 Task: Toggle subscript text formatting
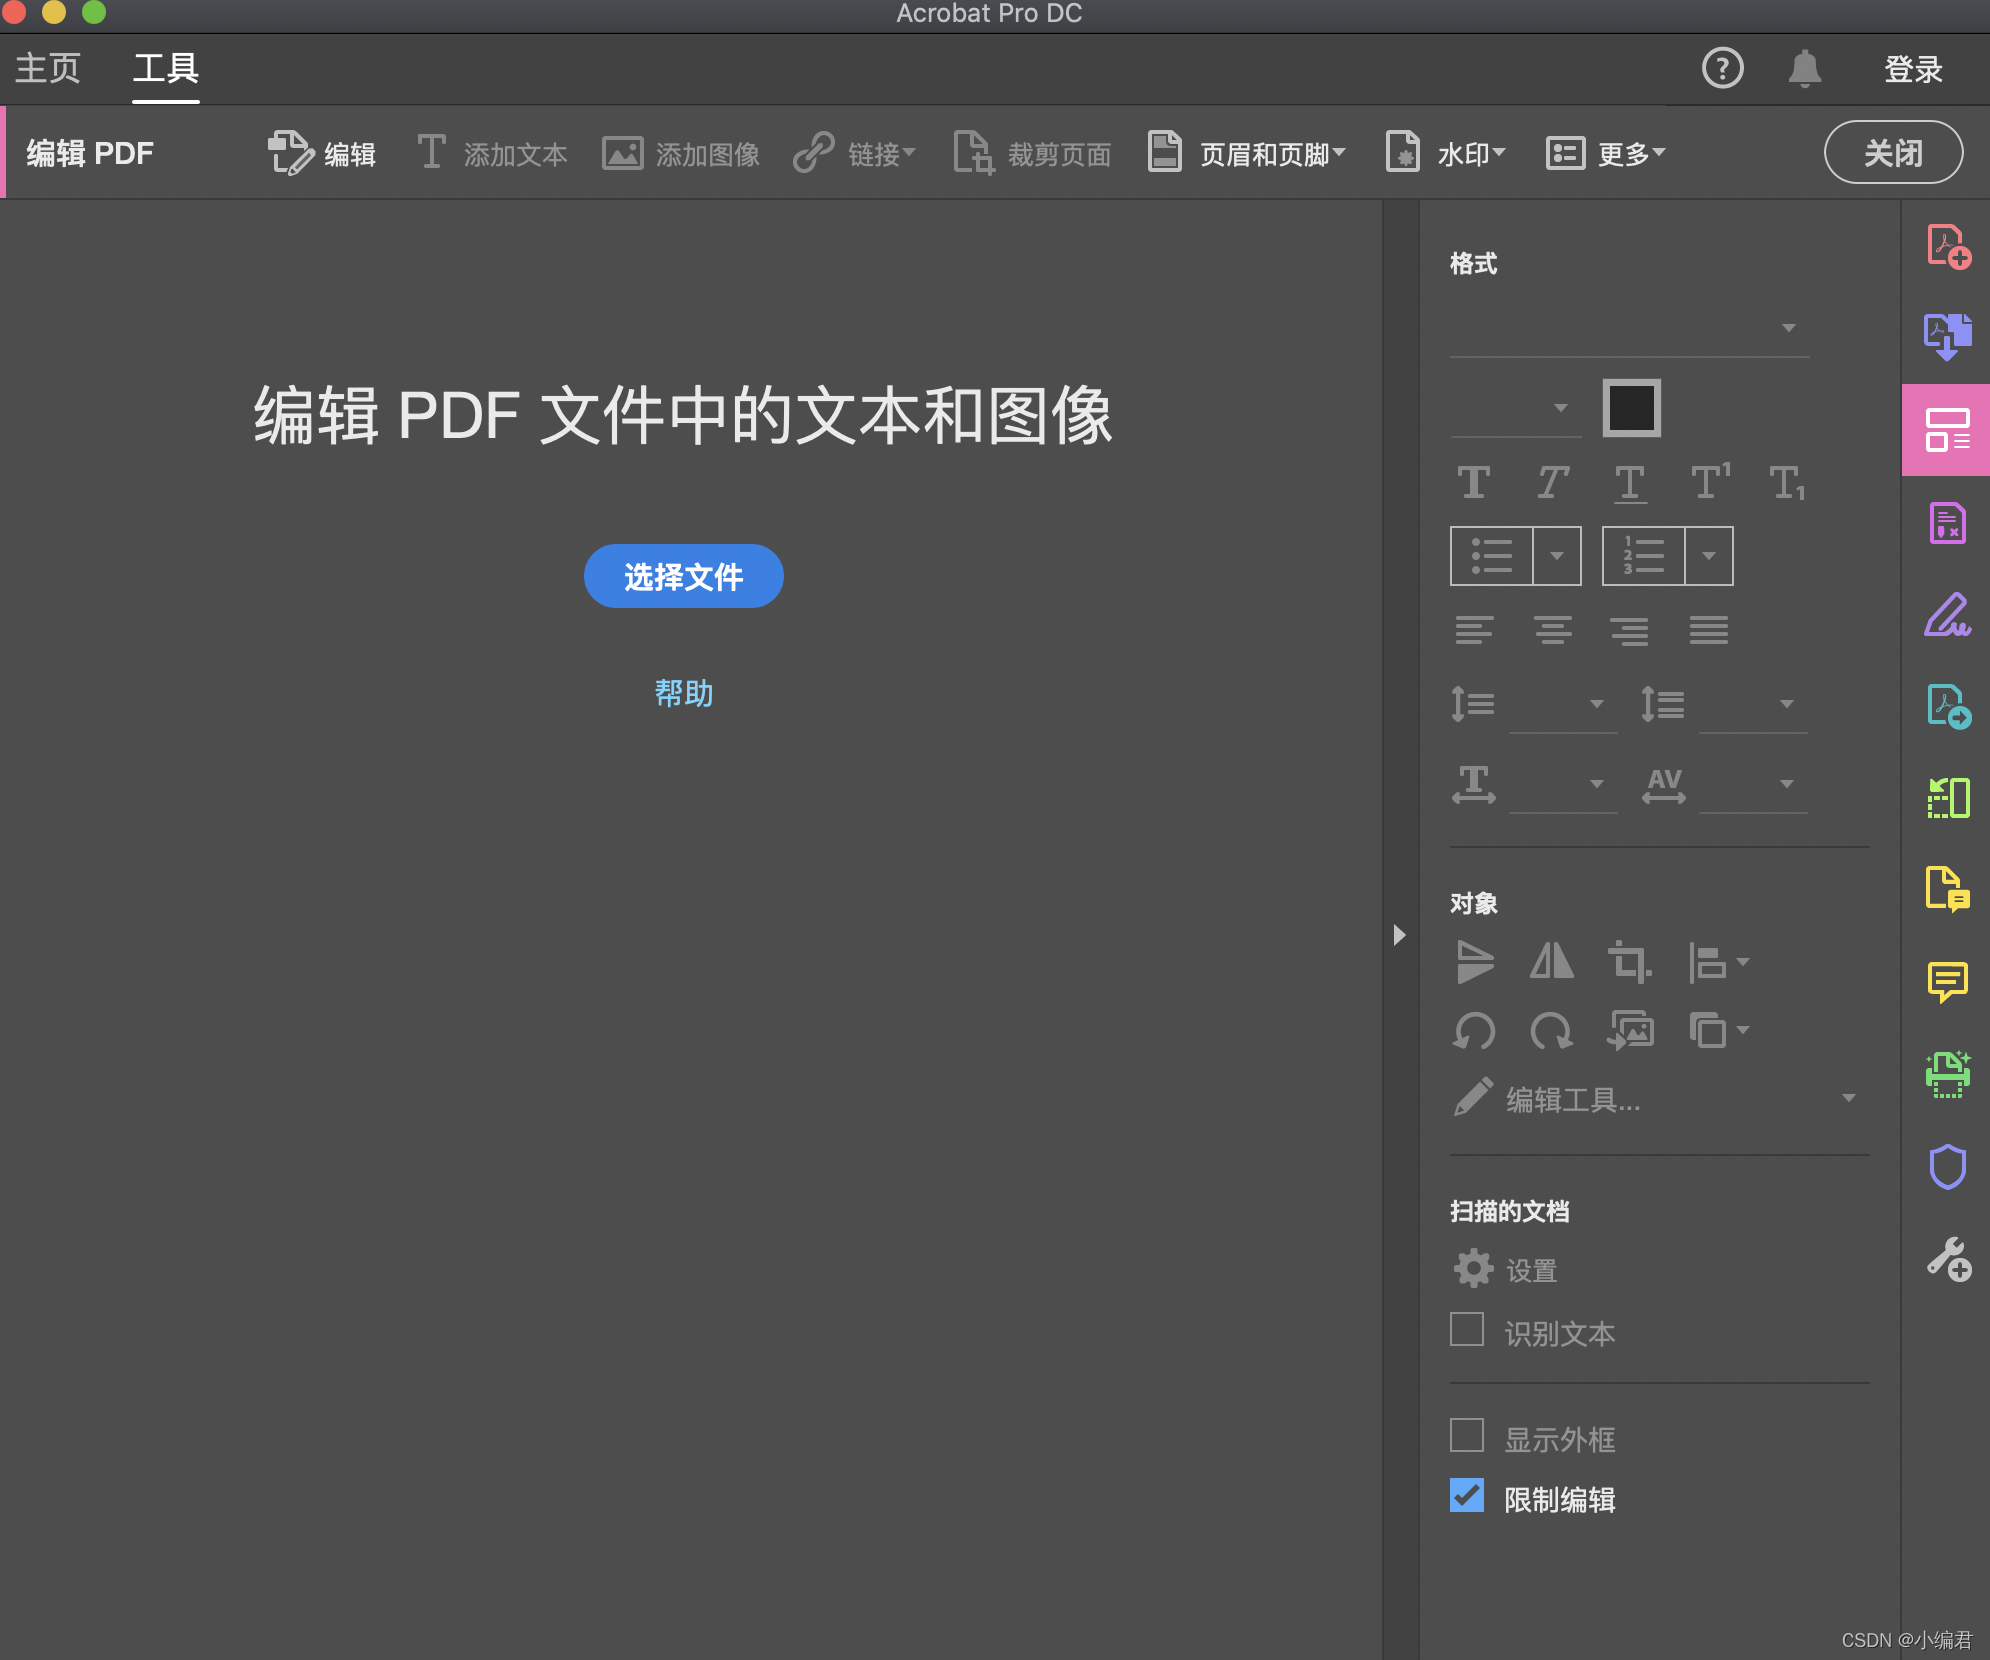[x=1788, y=483]
